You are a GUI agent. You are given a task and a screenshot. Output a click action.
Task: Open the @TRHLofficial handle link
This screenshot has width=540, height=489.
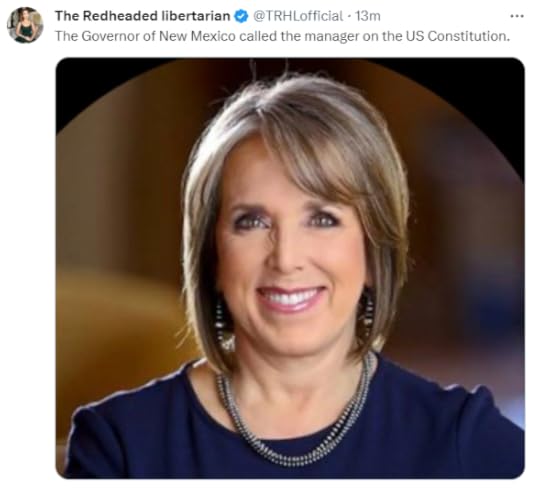(298, 16)
